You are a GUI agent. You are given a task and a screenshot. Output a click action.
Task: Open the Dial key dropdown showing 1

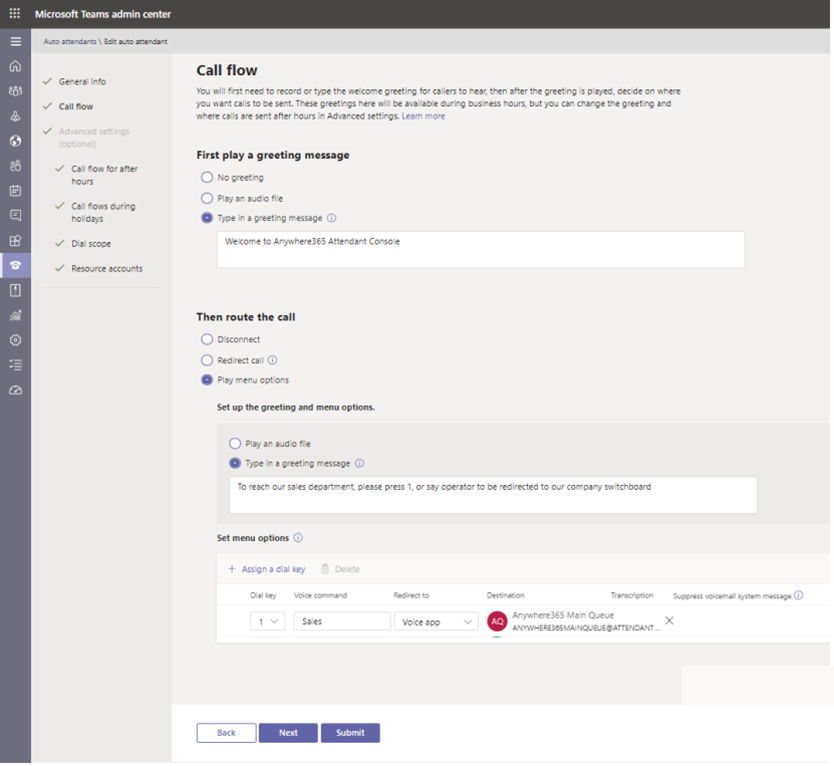267,621
